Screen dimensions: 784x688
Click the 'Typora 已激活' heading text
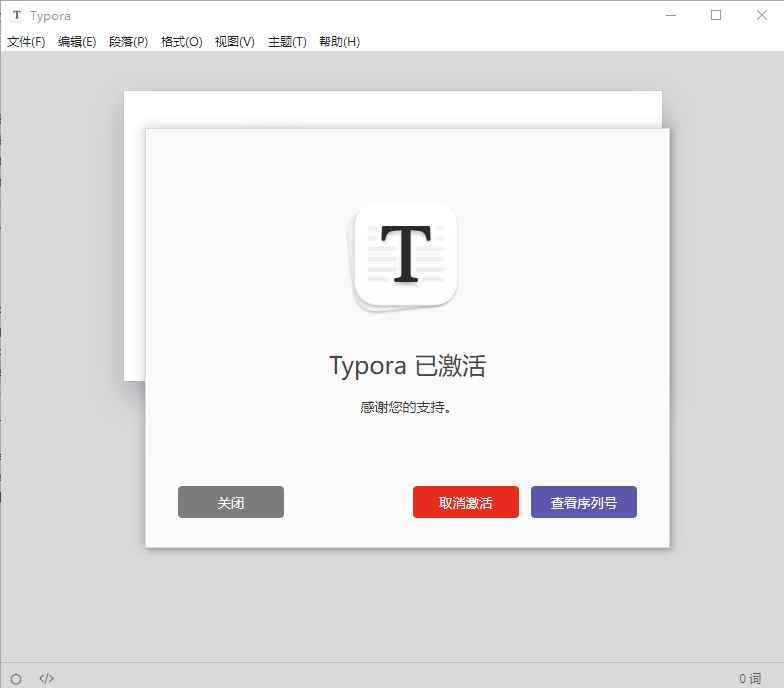coord(407,366)
